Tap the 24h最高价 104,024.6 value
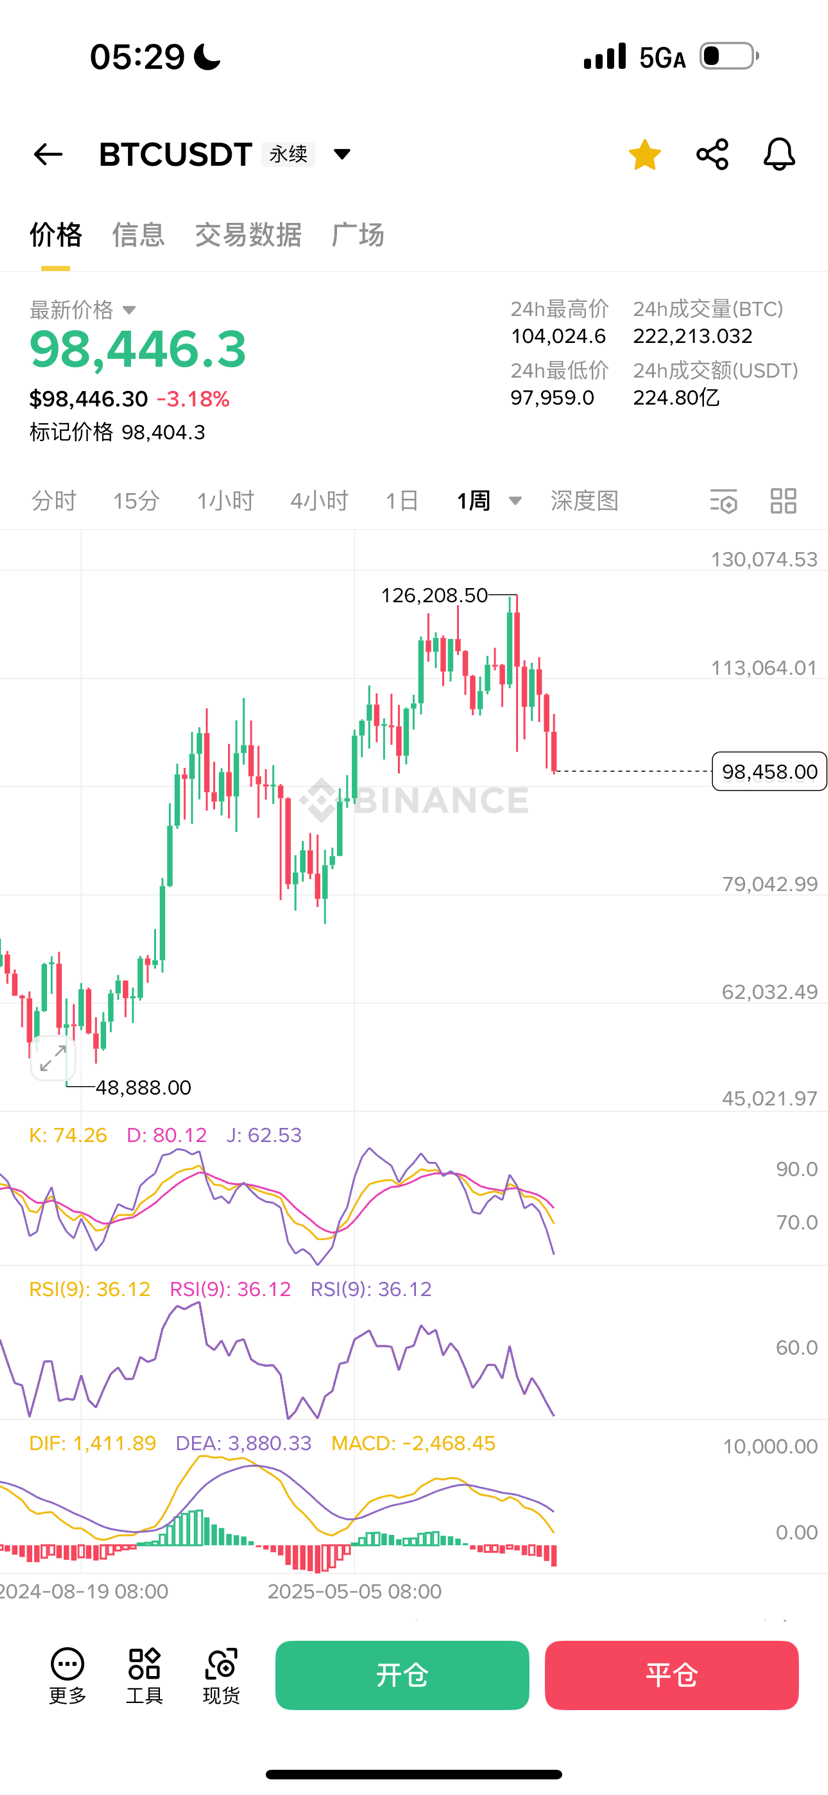828x1795 pixels. pyautogui.click(x=558, y=336)
